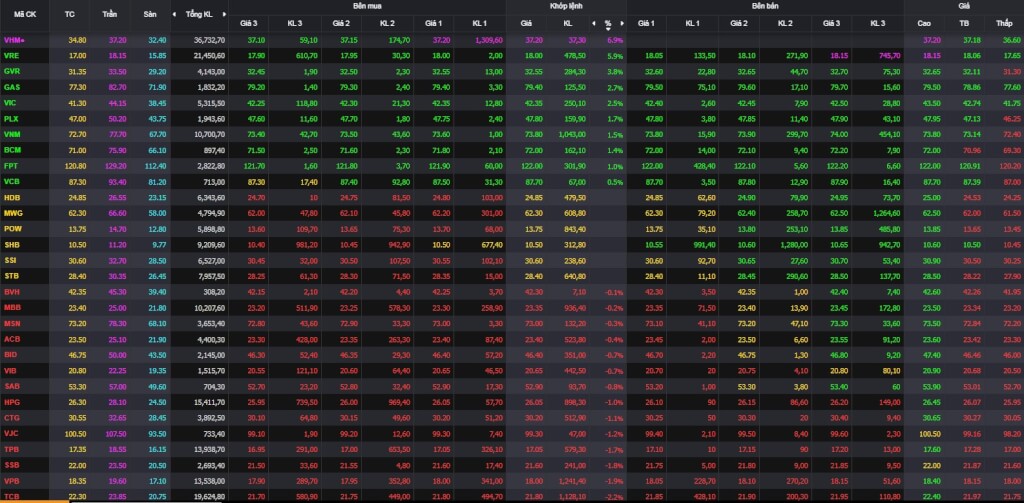Click the Tổng KL column header
1024x503 pixels.
click(199, 14)
